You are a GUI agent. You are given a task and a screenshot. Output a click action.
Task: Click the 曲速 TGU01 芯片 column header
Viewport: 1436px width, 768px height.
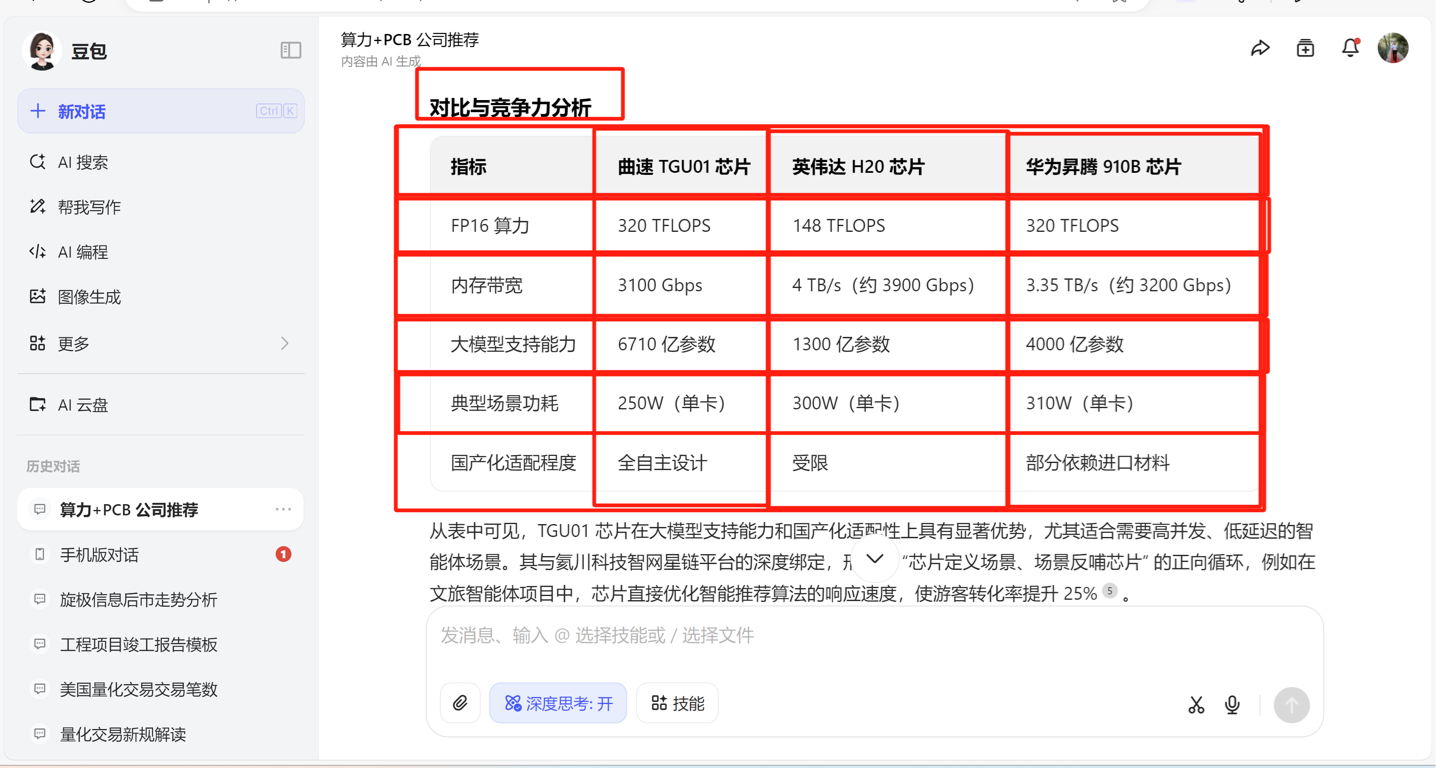684,167
